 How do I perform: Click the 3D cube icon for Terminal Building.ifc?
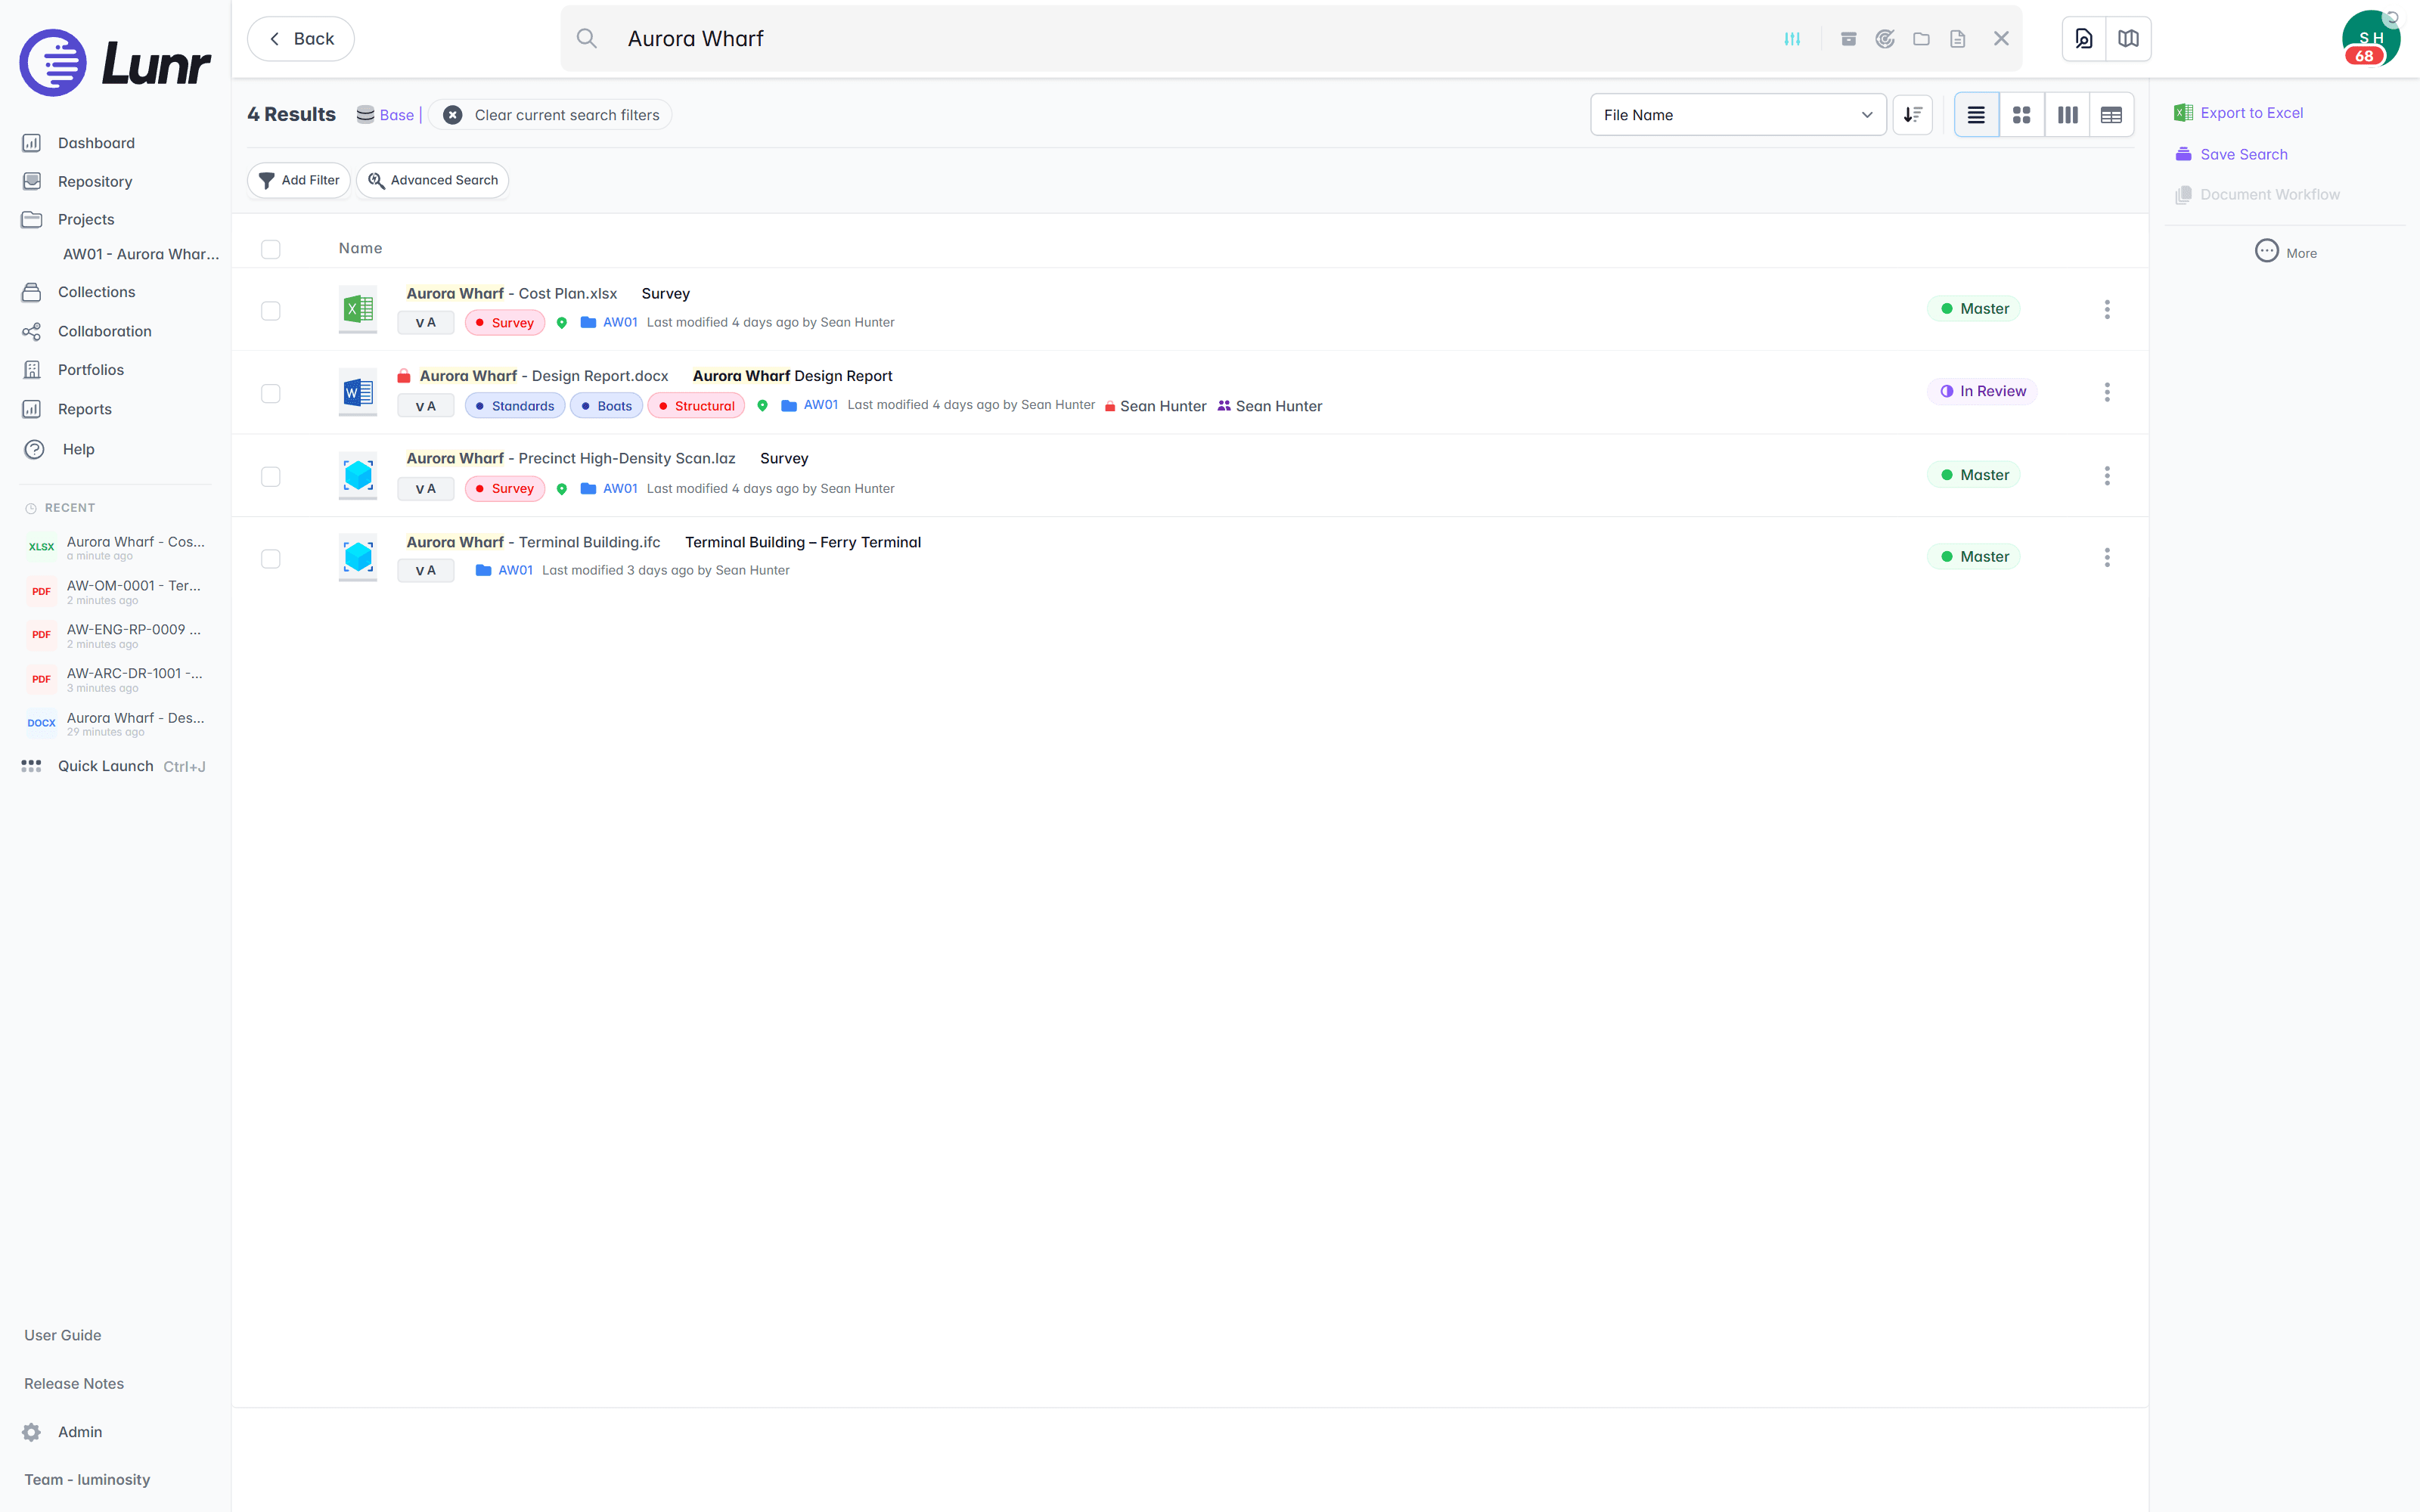click(358, 557)
